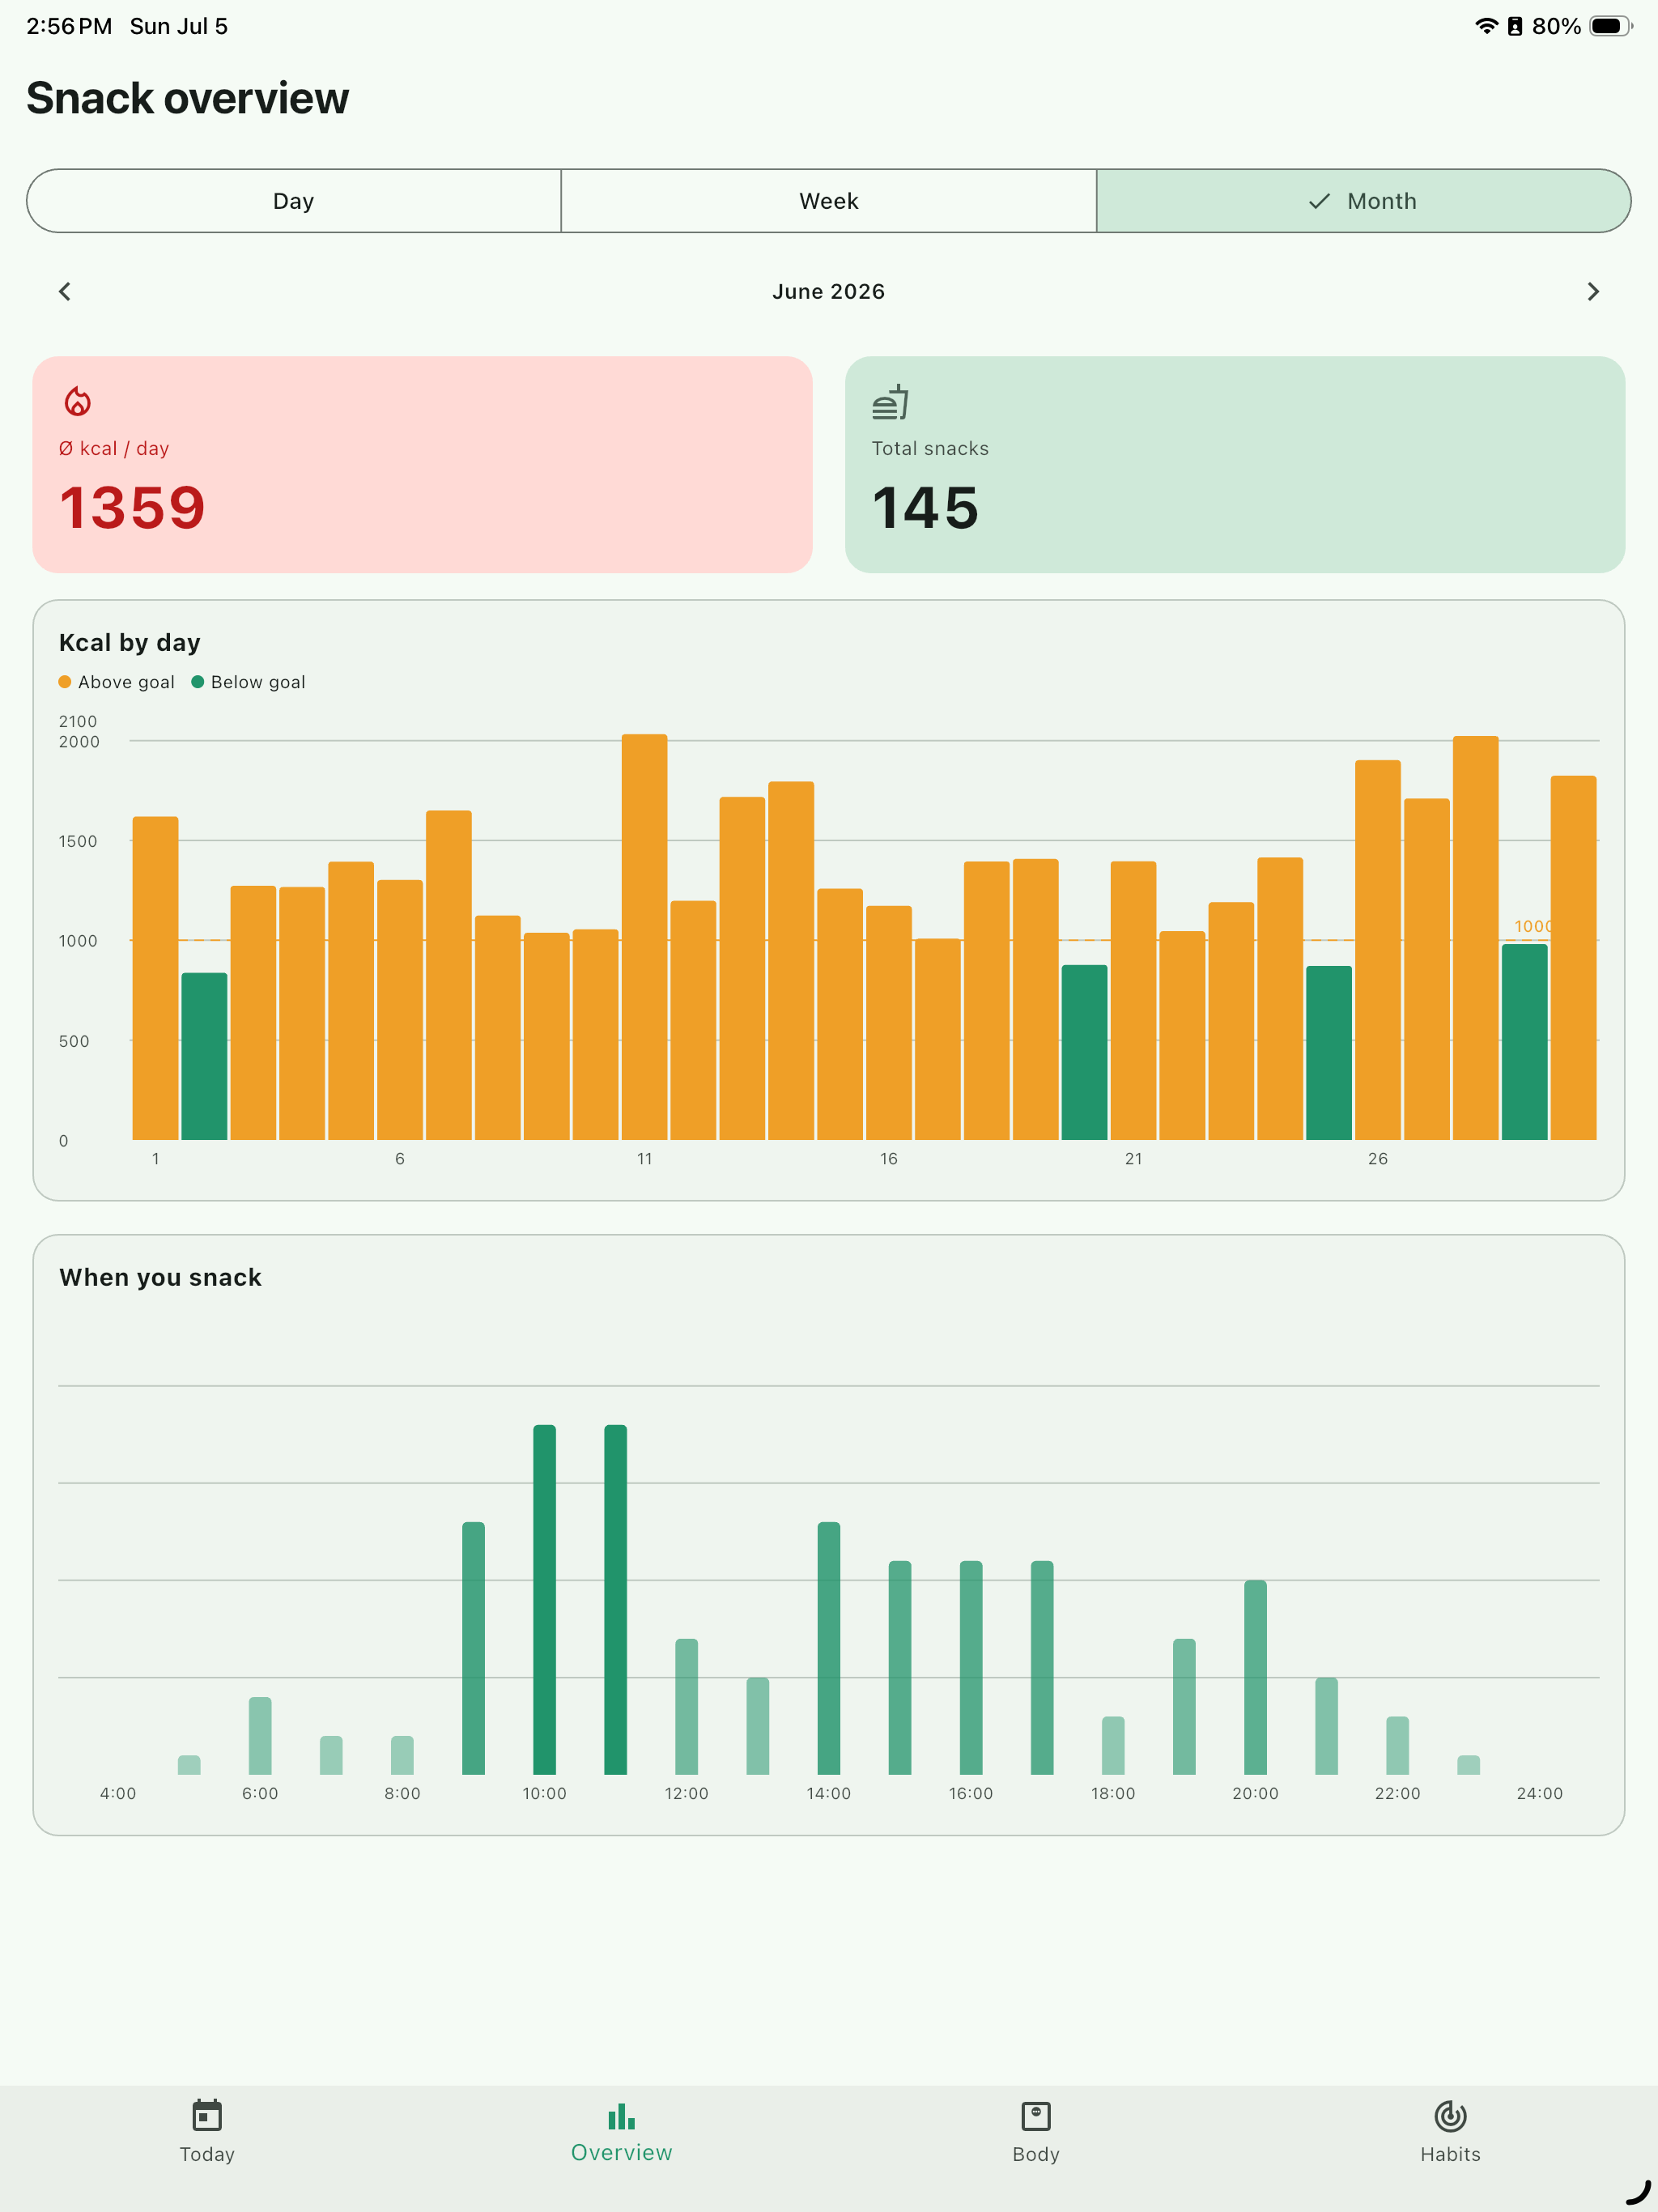Tap the orange Above goal legend dot
Screen dimensions: 1658x2212
pos(65,682)
